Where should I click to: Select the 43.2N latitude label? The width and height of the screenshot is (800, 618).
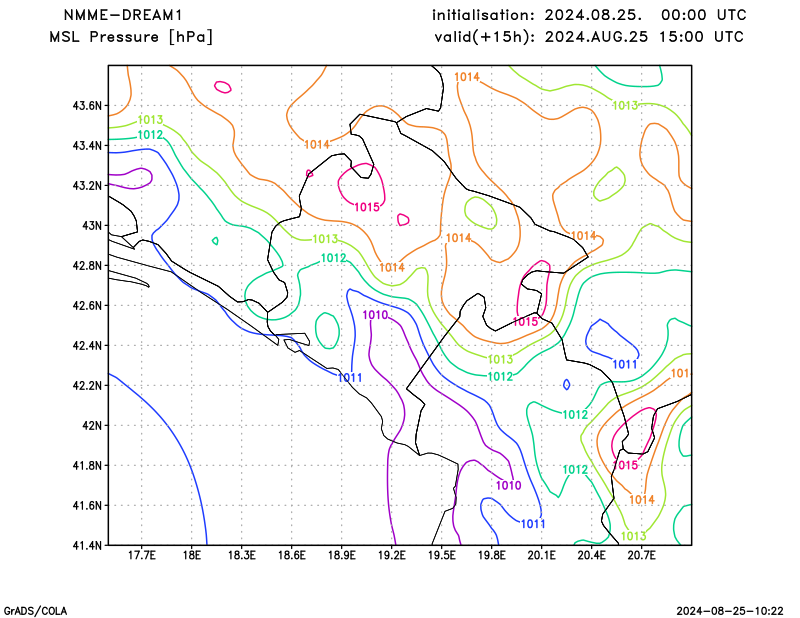pos(87,185)
